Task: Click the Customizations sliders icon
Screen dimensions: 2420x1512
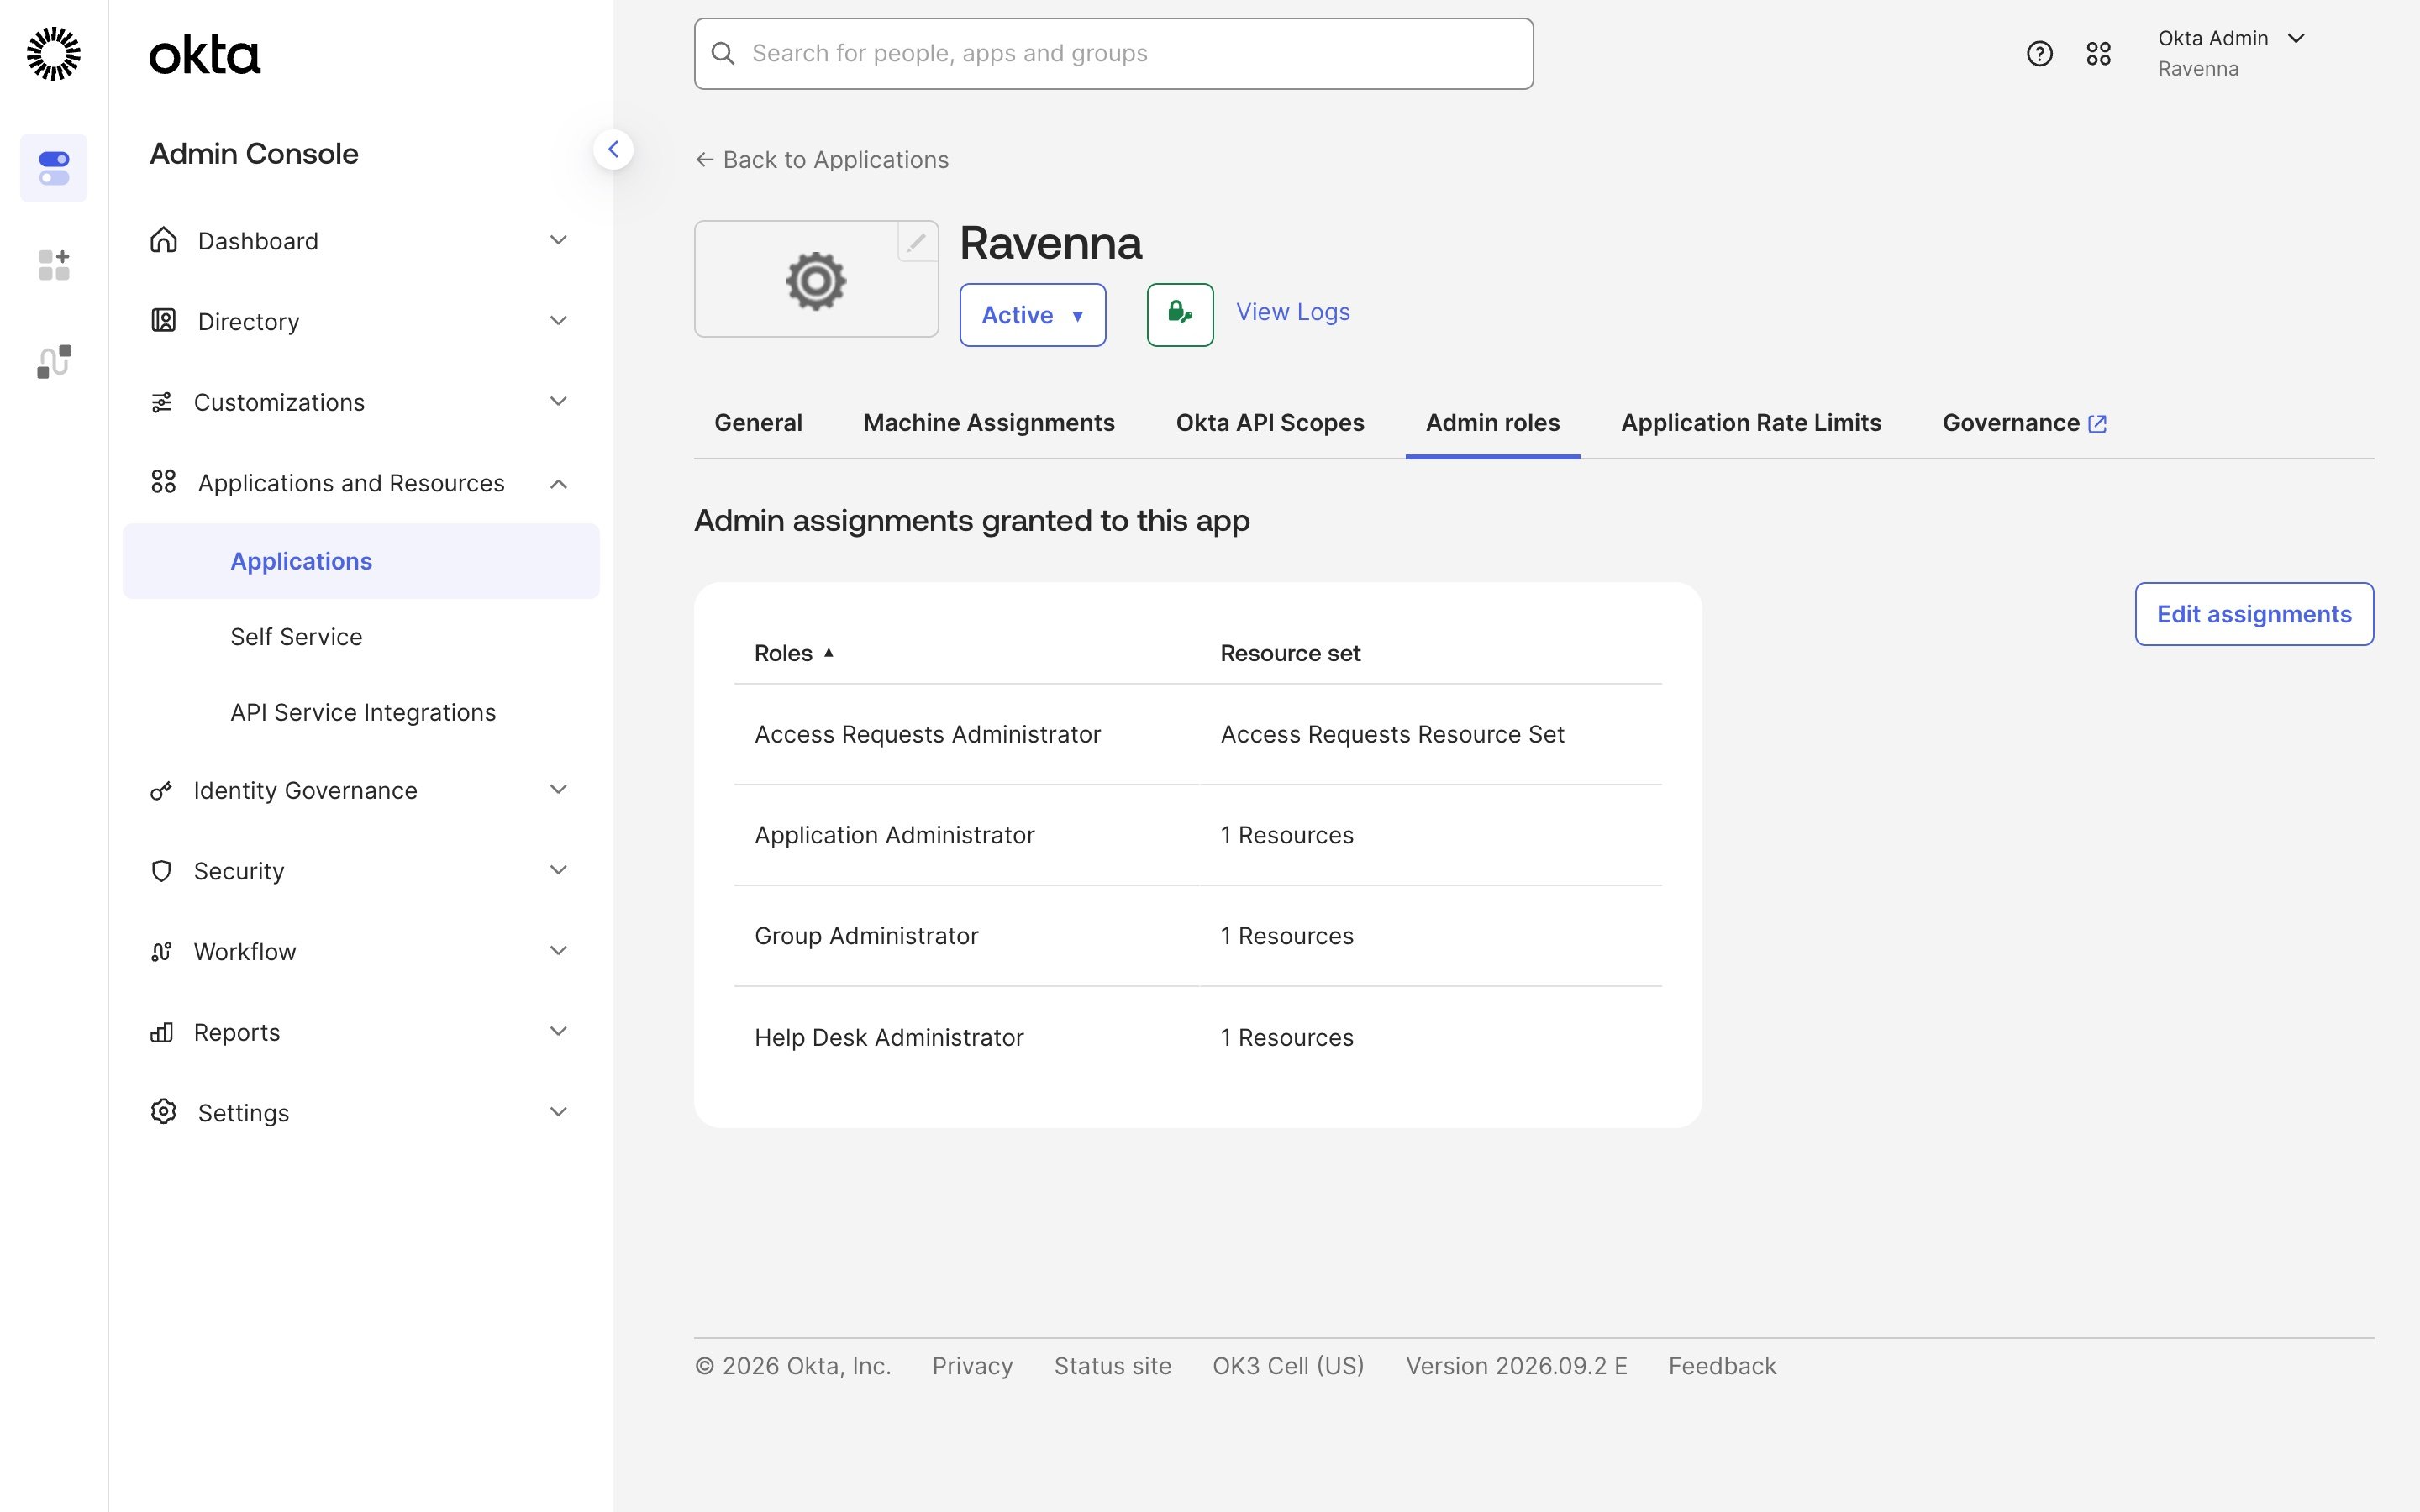Action: (161, 402)
